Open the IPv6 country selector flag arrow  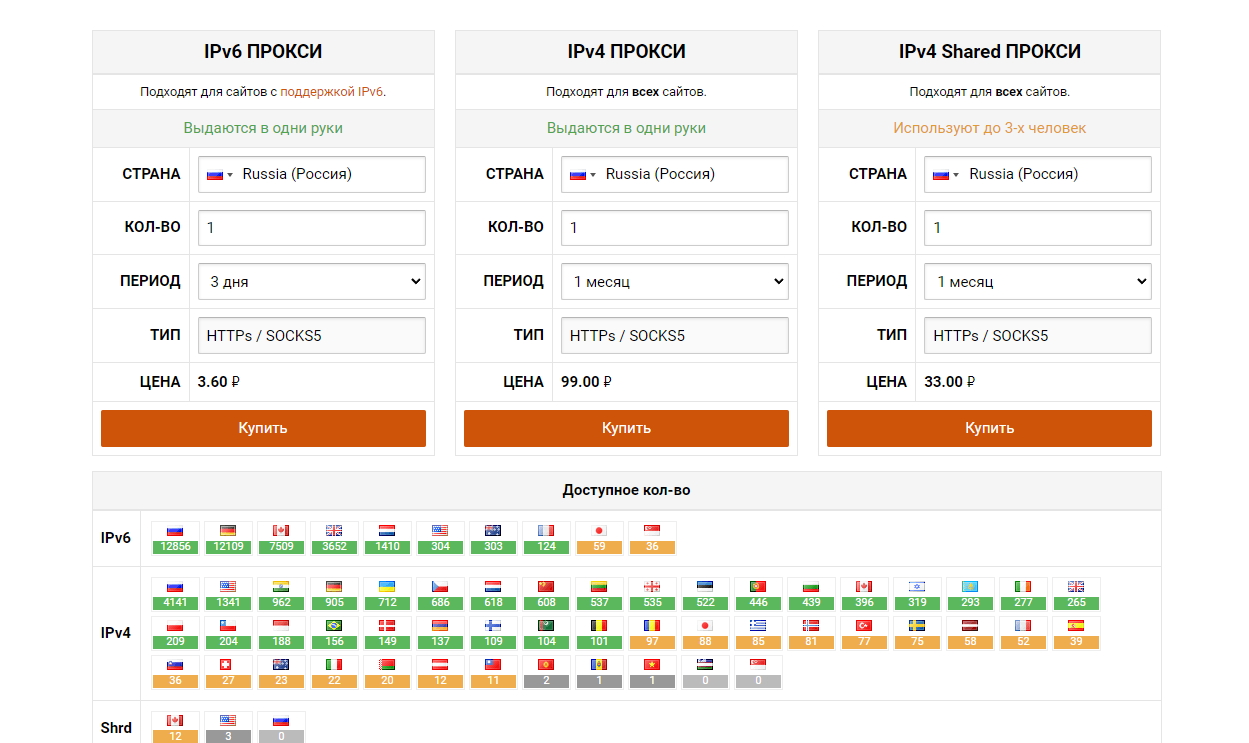point(220,174)
